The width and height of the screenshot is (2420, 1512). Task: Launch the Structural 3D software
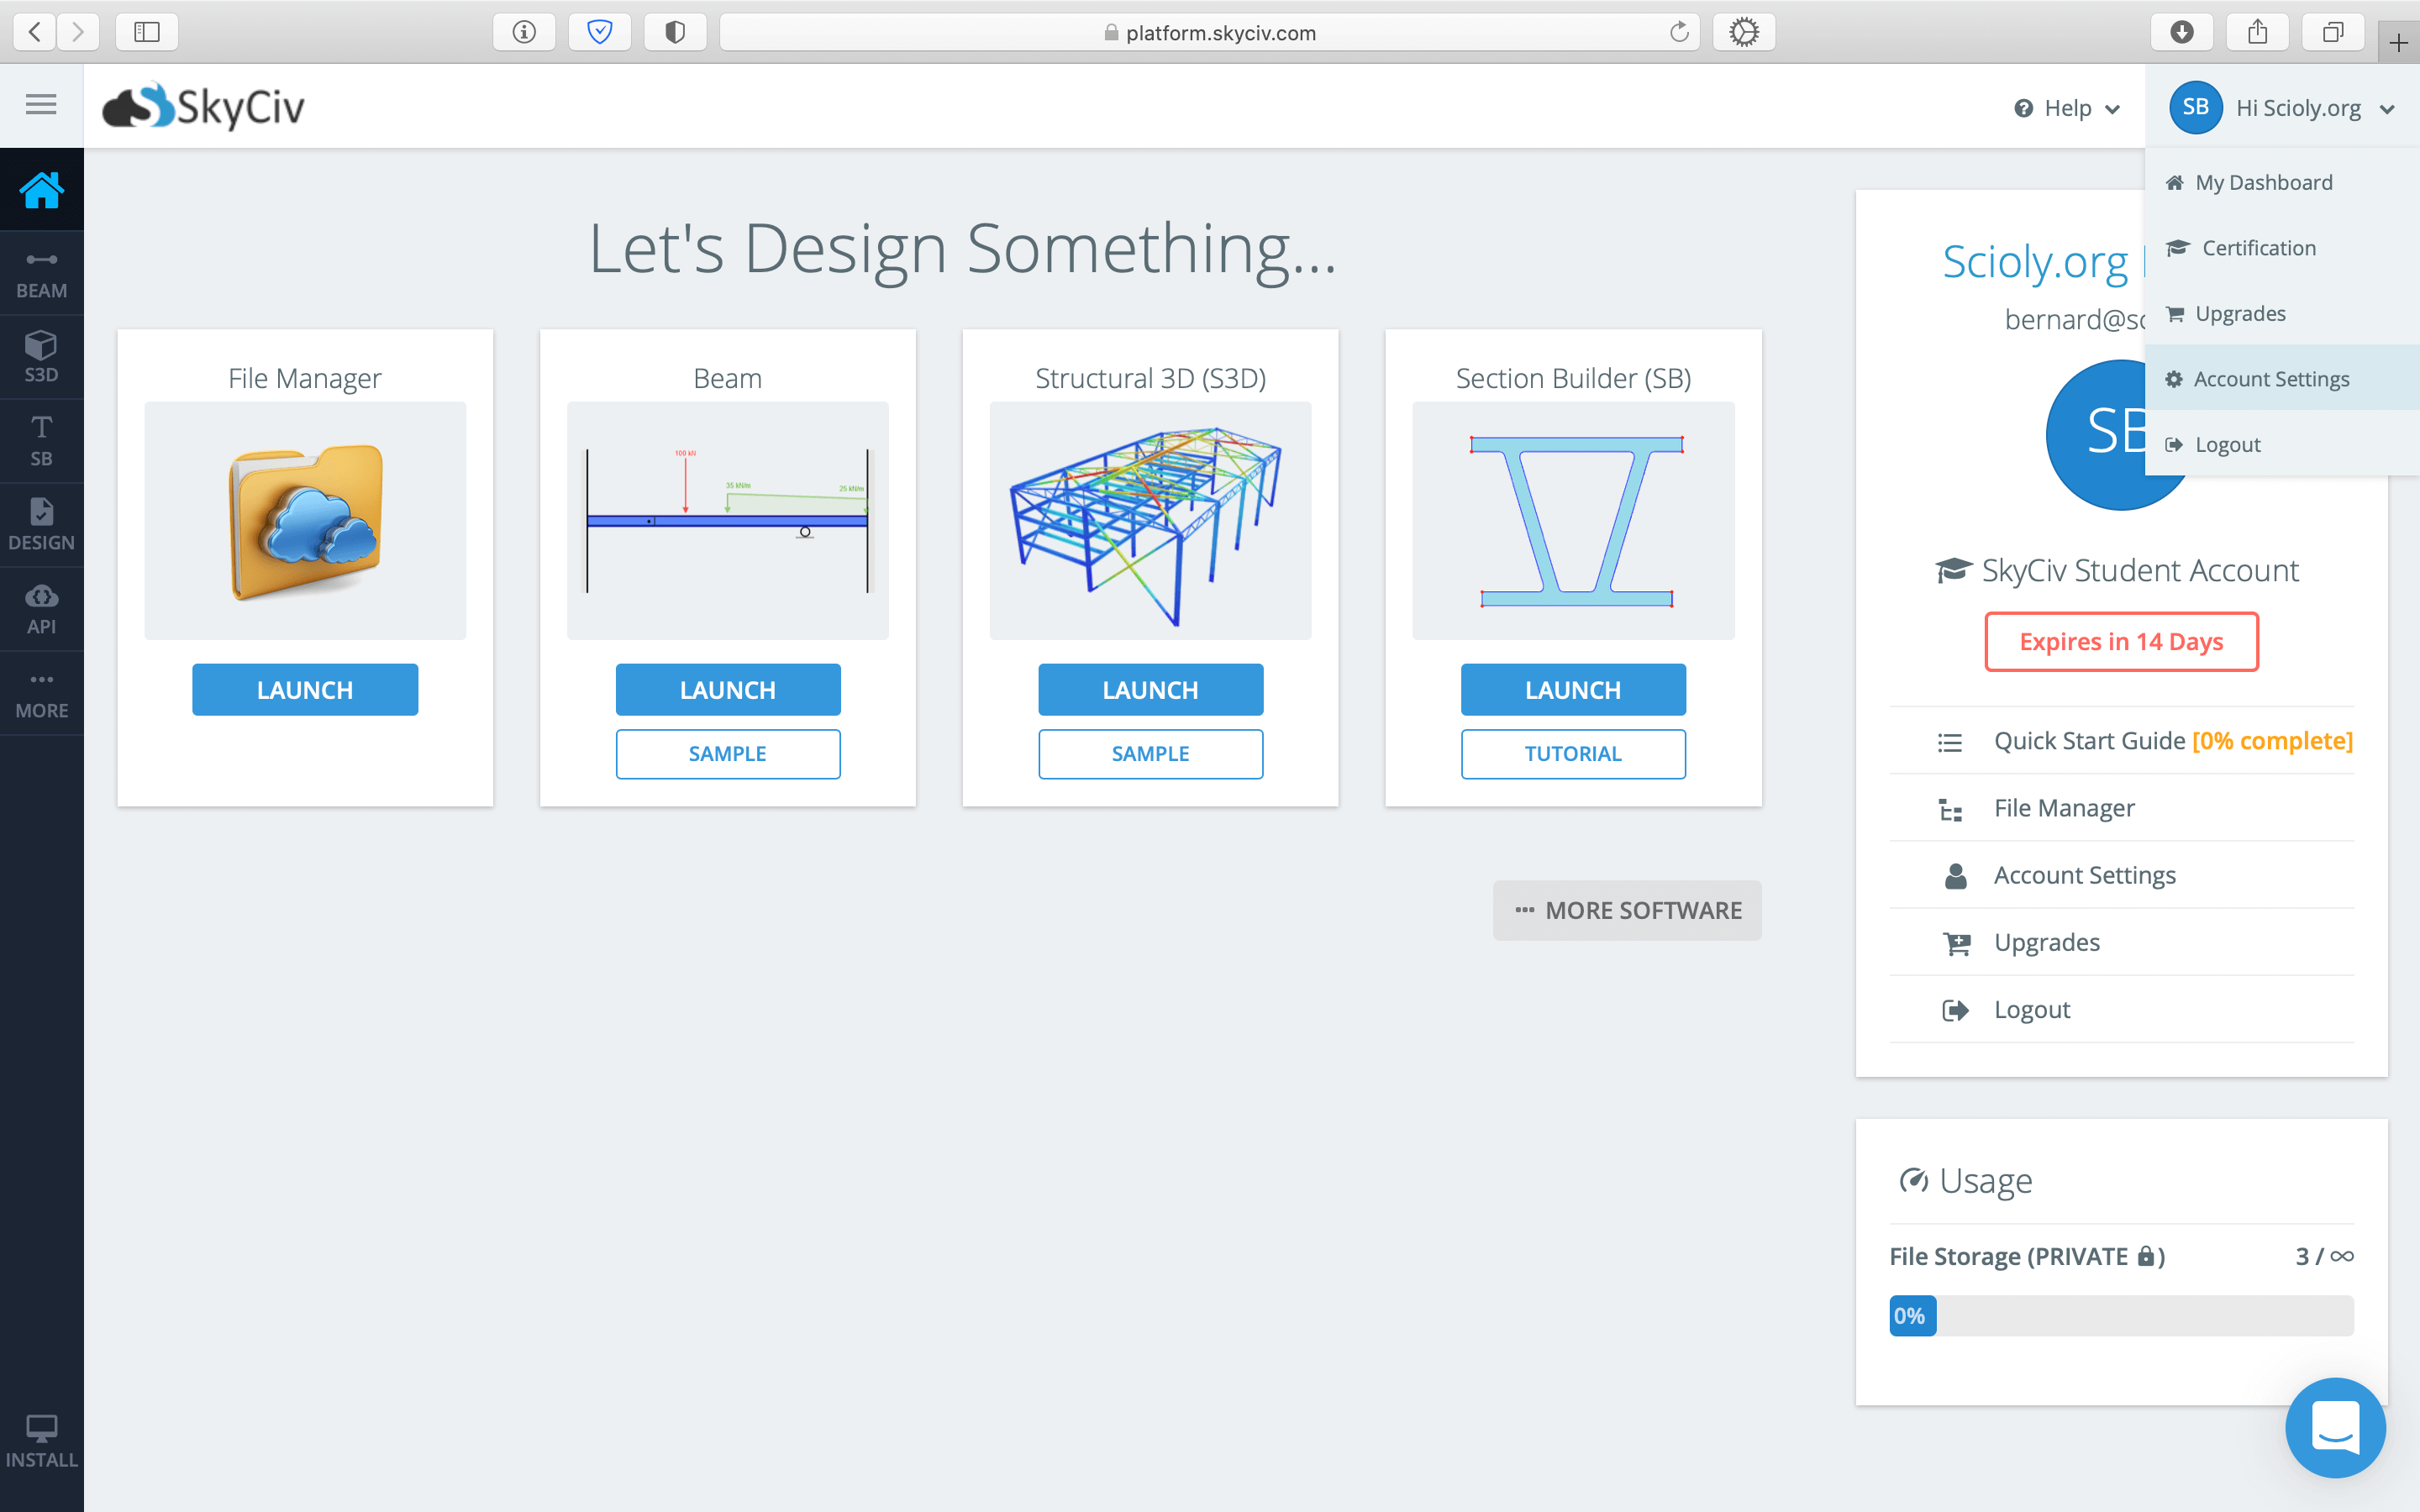coord(1150,690)
